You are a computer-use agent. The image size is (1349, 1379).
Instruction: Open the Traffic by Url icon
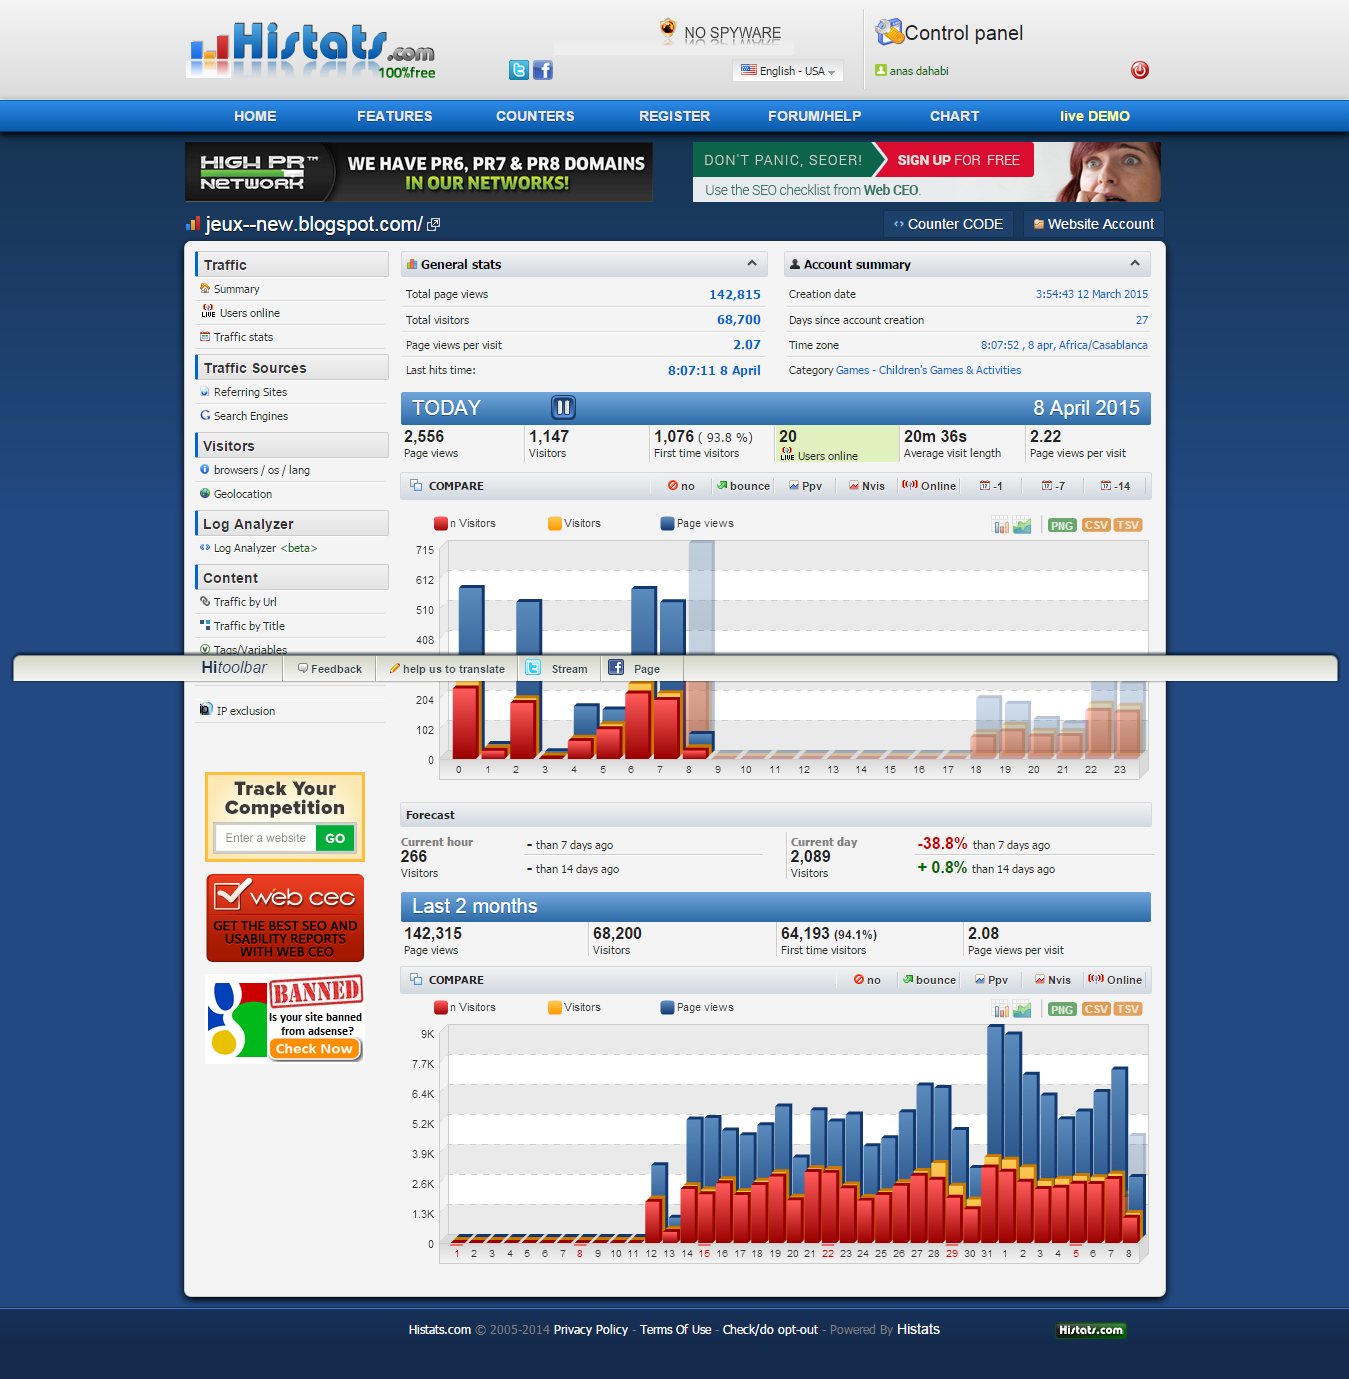(205, 602)
